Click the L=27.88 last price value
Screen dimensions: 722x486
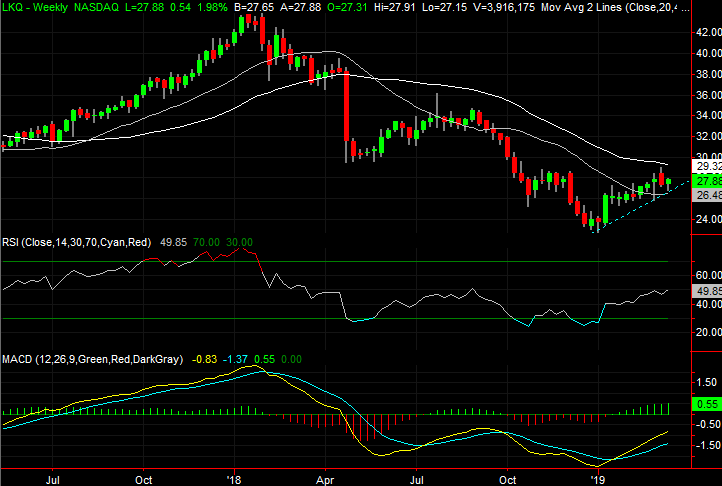tap(146, 7)
